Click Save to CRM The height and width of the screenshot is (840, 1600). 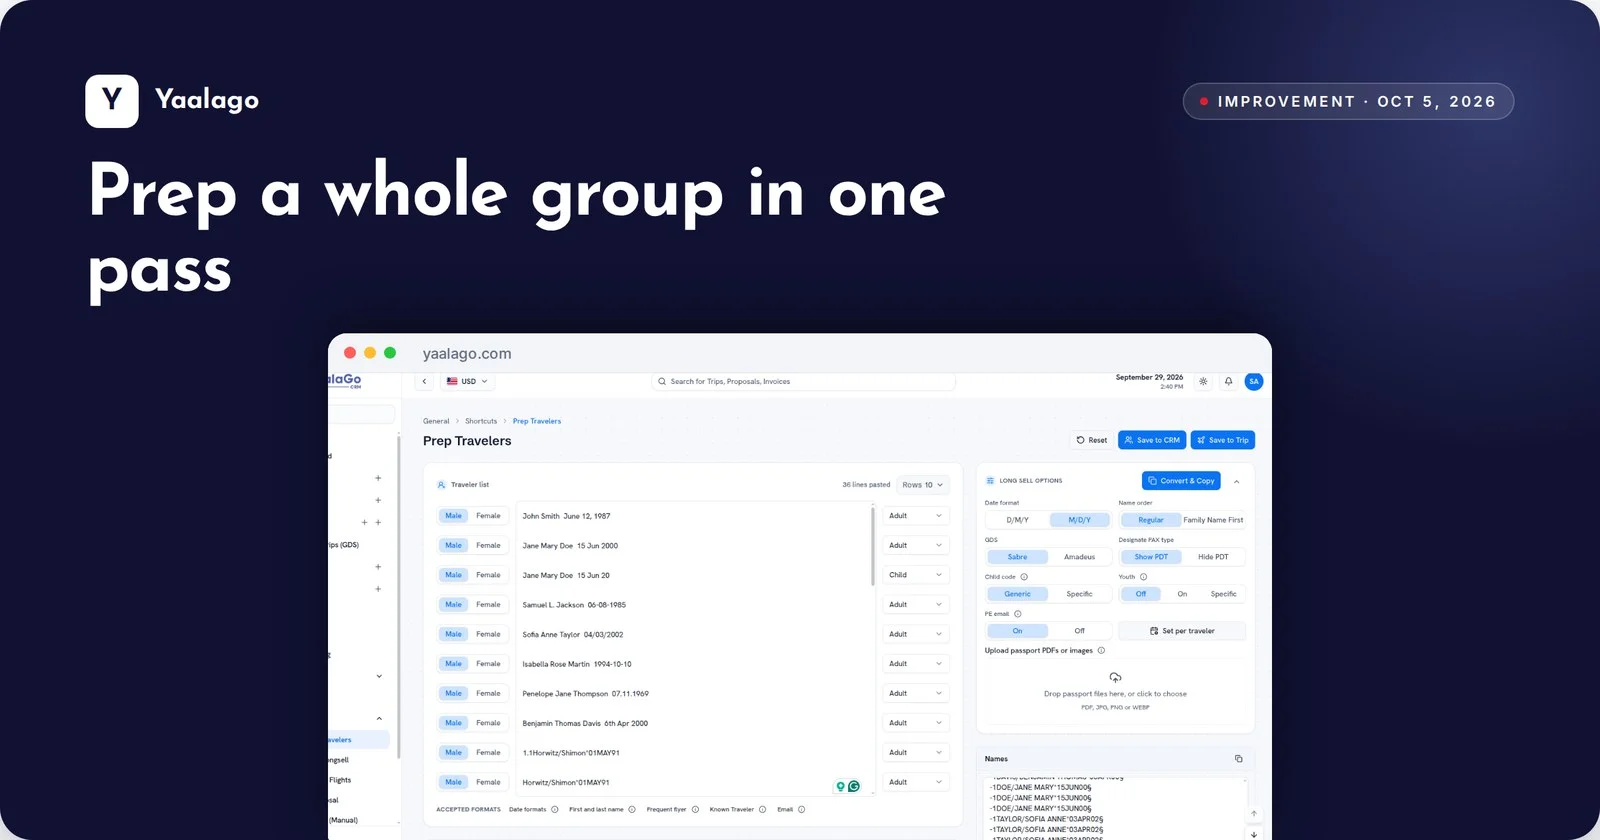click(1152, 440)
